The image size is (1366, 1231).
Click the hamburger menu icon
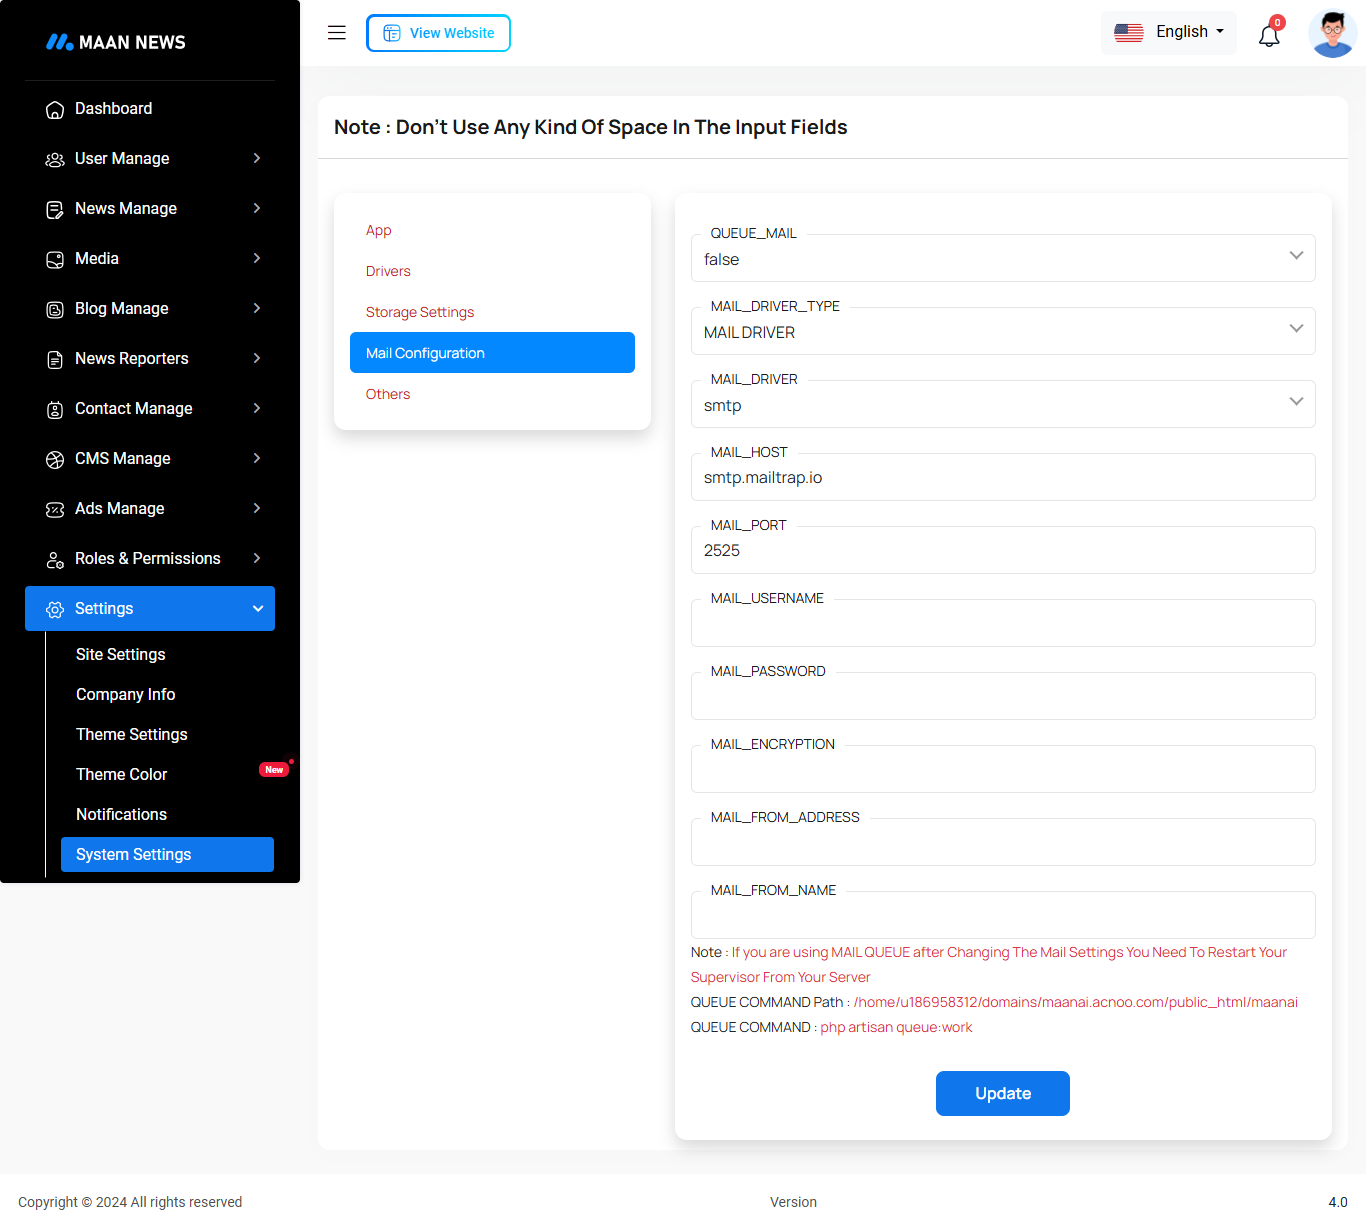[x=337, y=33]
